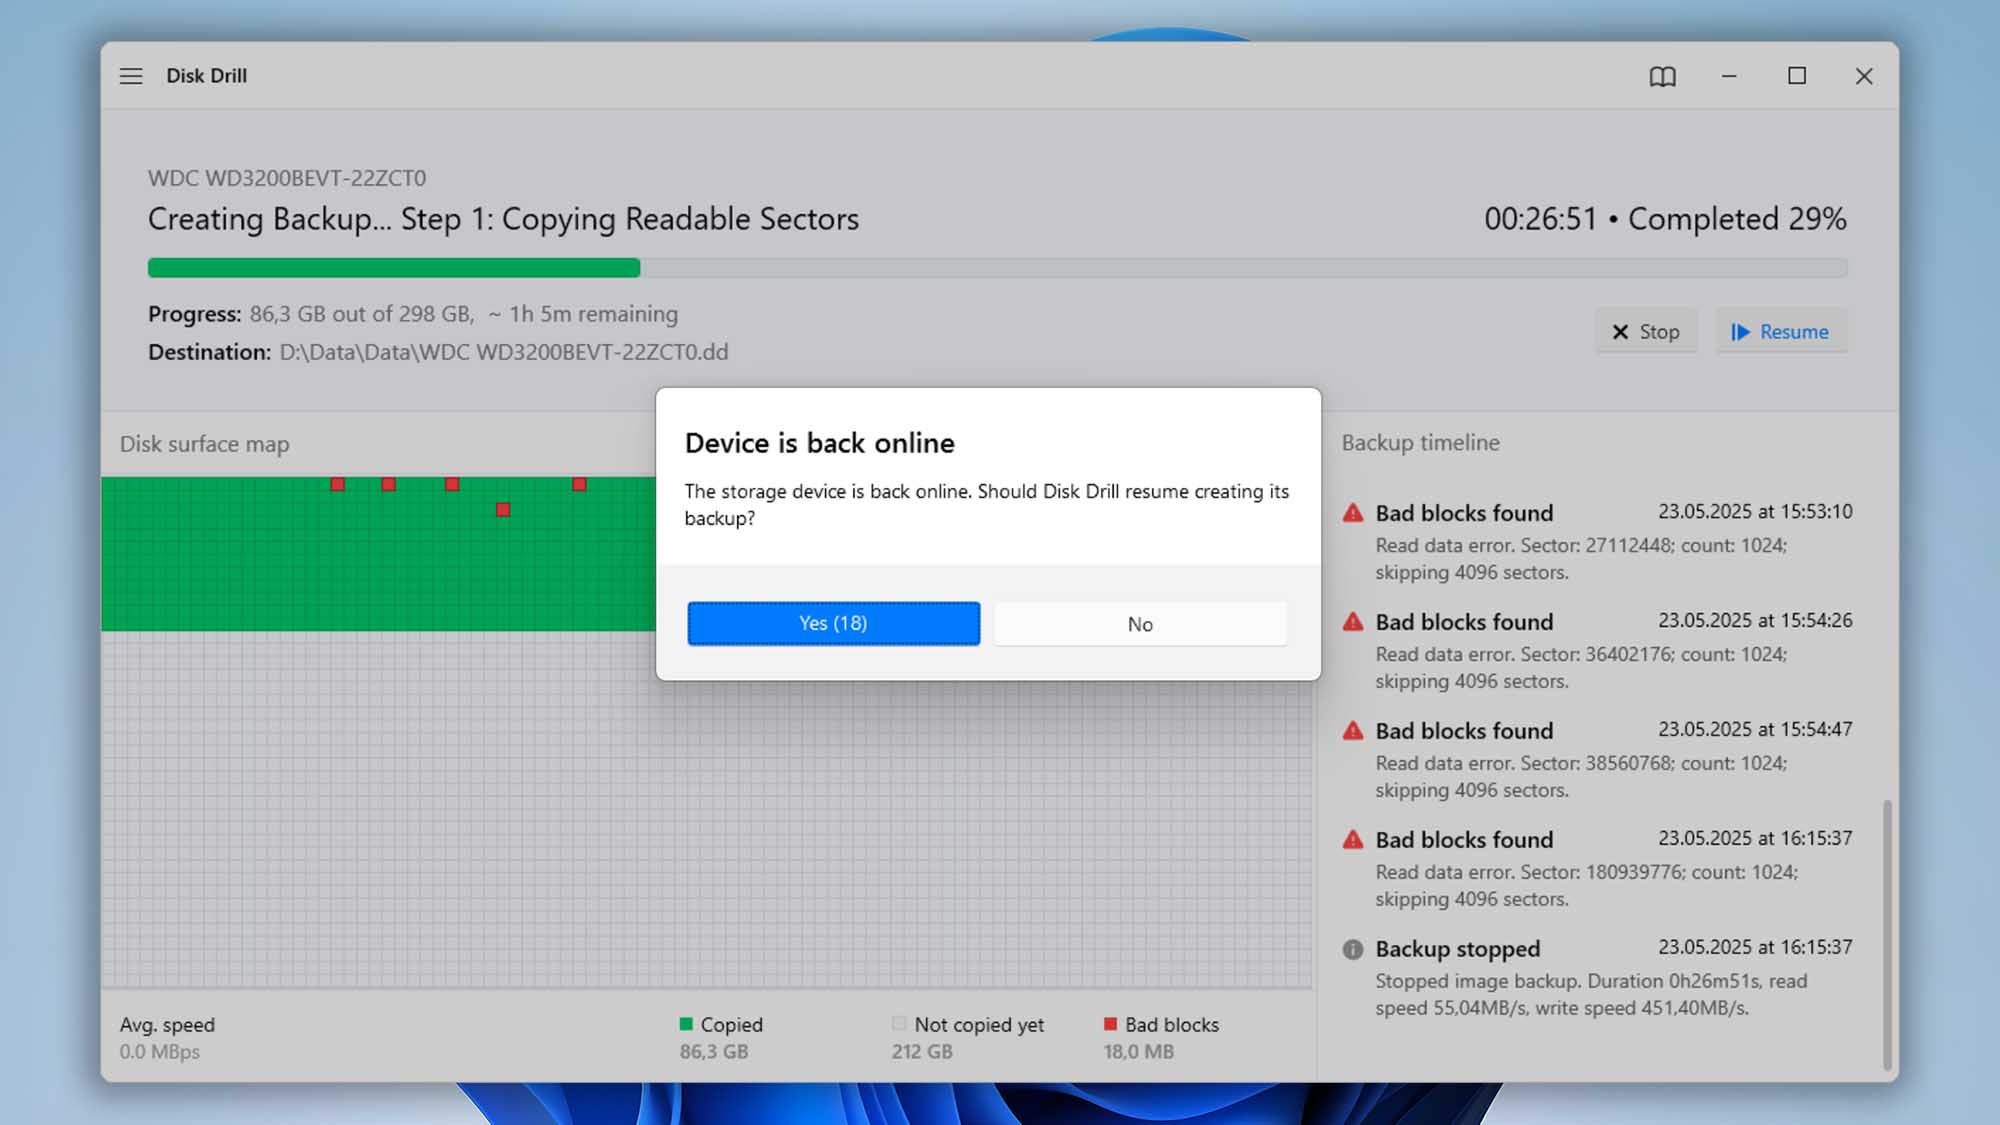
Task: Click the backup timeline scrollbar
Action: tap(1887, 935)
